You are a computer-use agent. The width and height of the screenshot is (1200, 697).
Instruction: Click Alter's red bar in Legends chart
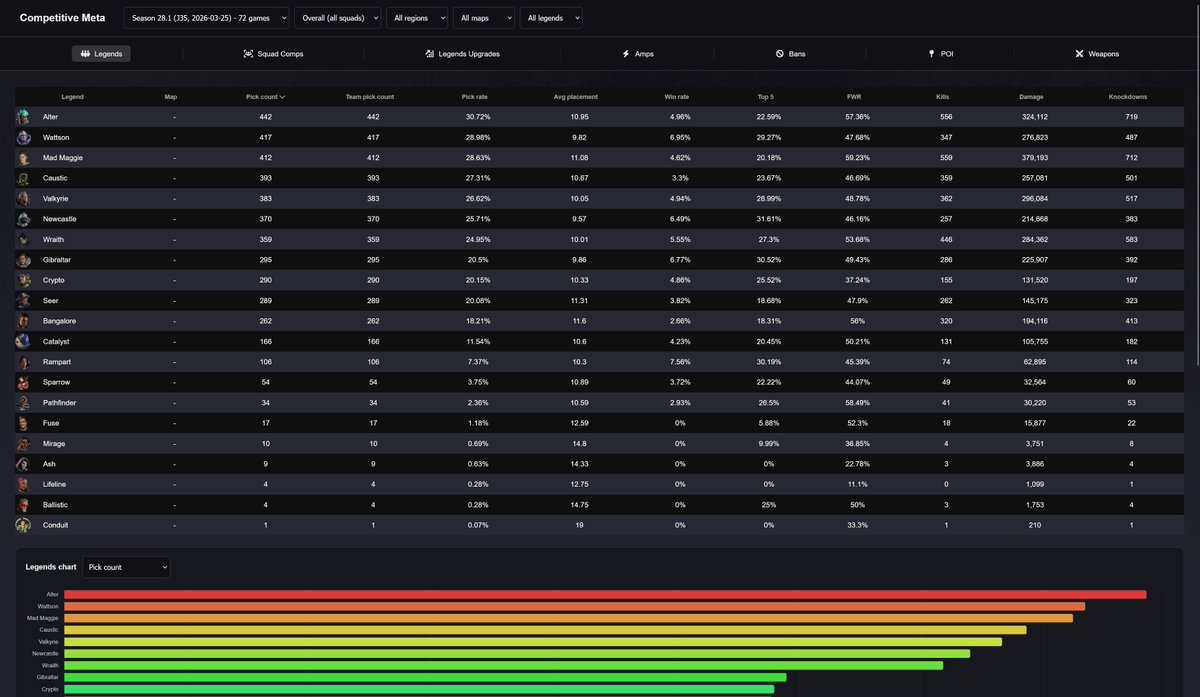click(x=605, y=595)
